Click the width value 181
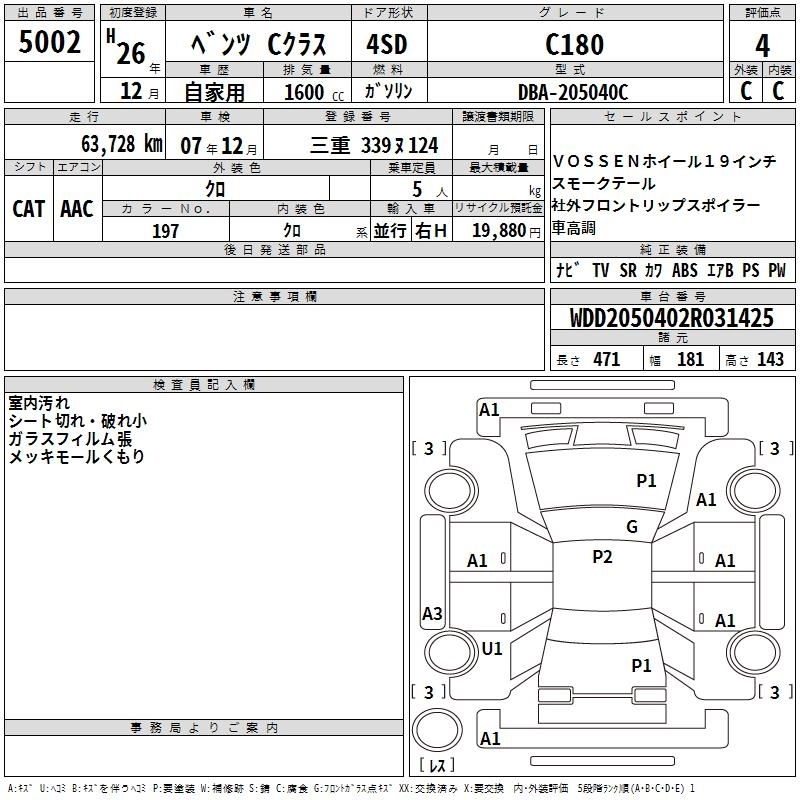This screenshot has width=800, height=800. point(690,359)
